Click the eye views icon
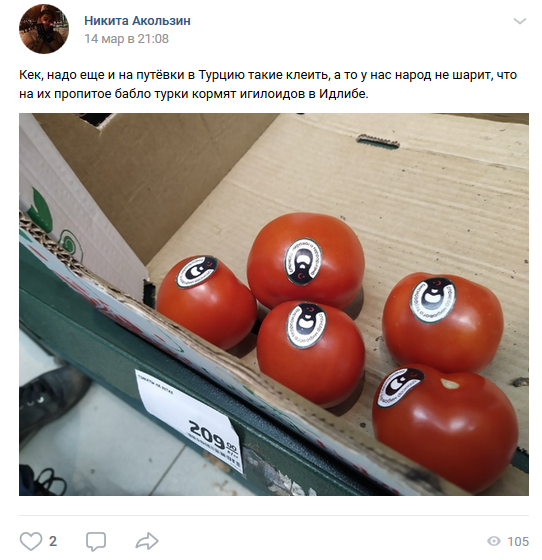Viewport: 542px width, 560px height. (x=494, y=541)
